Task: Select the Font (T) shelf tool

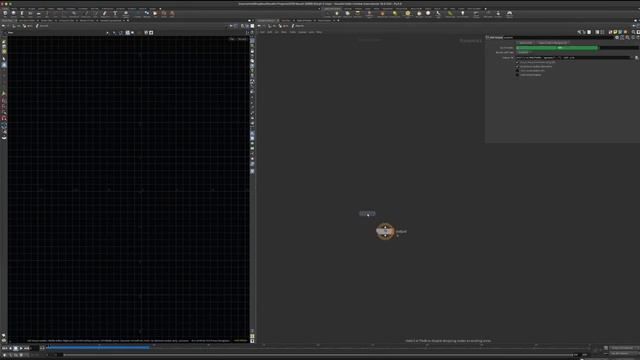Action: pos(115,13)
